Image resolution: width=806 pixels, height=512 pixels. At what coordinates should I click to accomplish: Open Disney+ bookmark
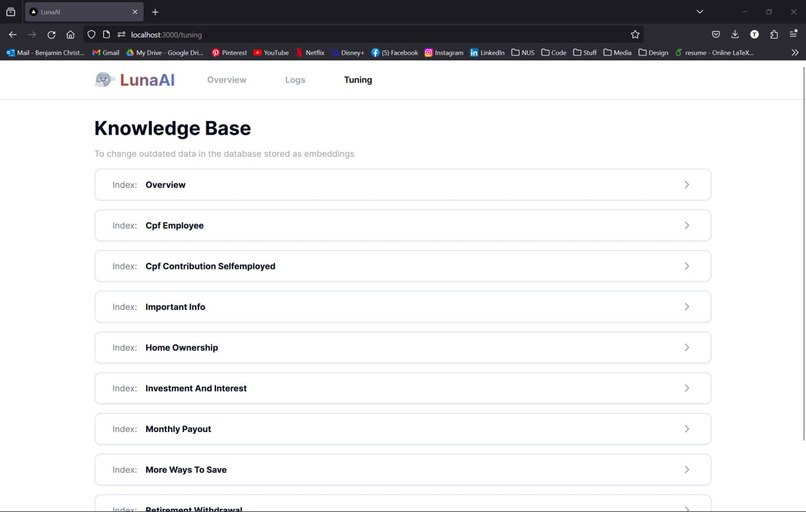click(x=347, y=52)
